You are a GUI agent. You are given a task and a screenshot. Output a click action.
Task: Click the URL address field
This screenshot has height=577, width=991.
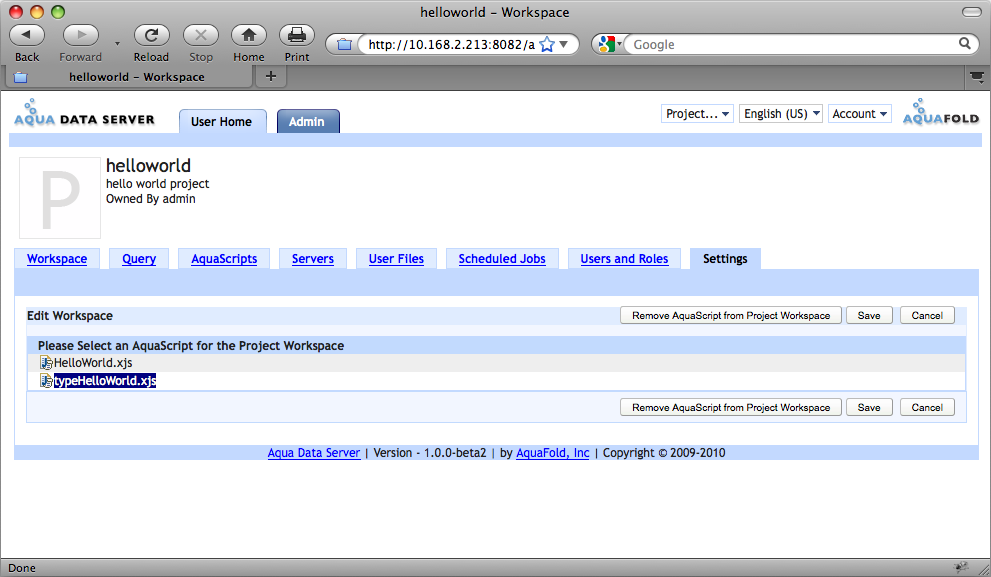click(x=451, y=44)
